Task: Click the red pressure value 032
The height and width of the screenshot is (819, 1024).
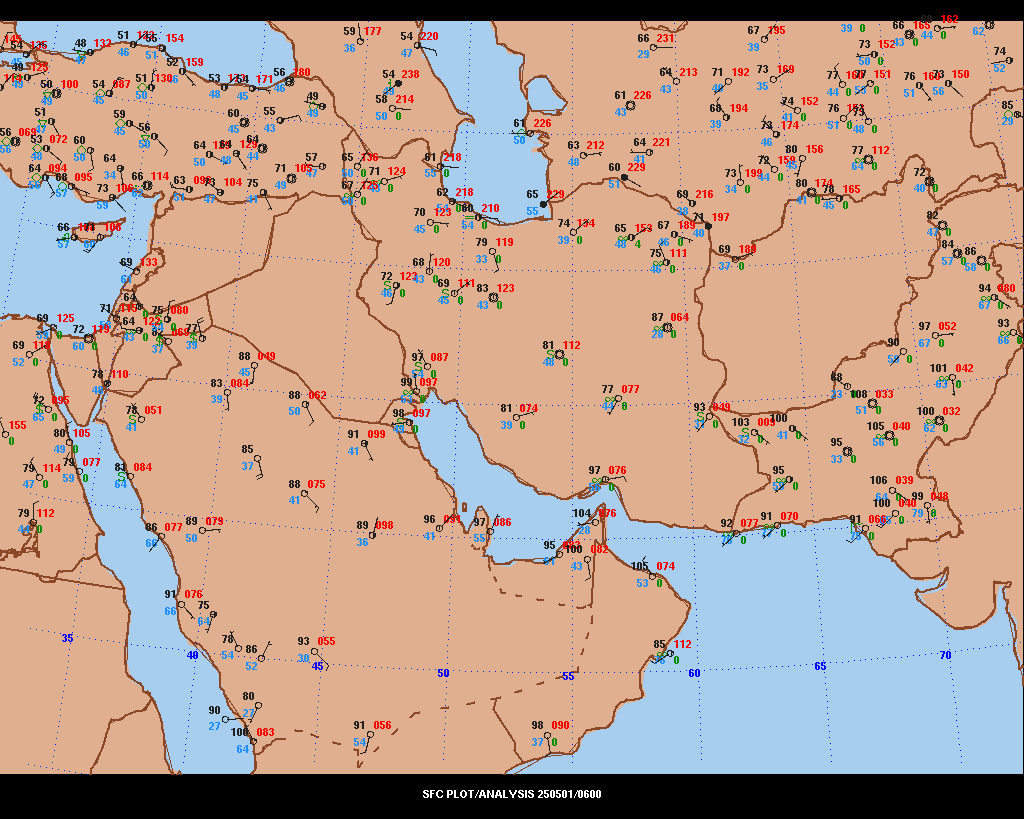Action: point(952,411)
